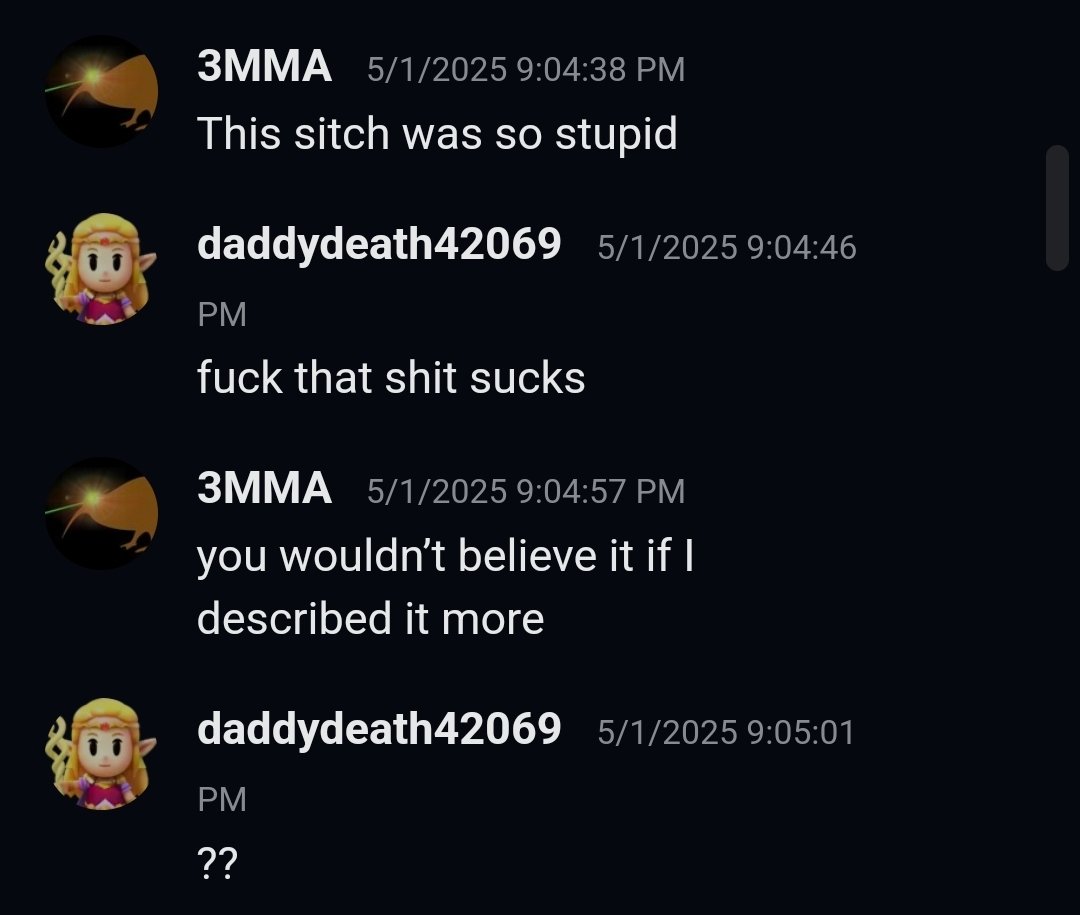Screen dimensions: 1080x915
Task: Click the Zelda avatar beside the "??" message
Action: (101, 754)
